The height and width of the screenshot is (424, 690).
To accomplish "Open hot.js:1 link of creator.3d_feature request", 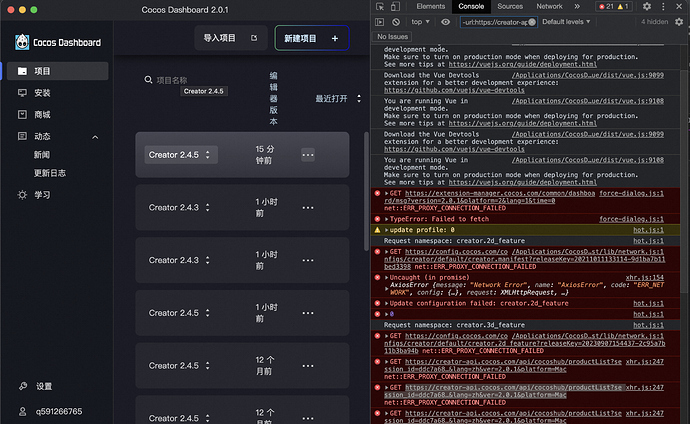I will [x=648, y=325].
